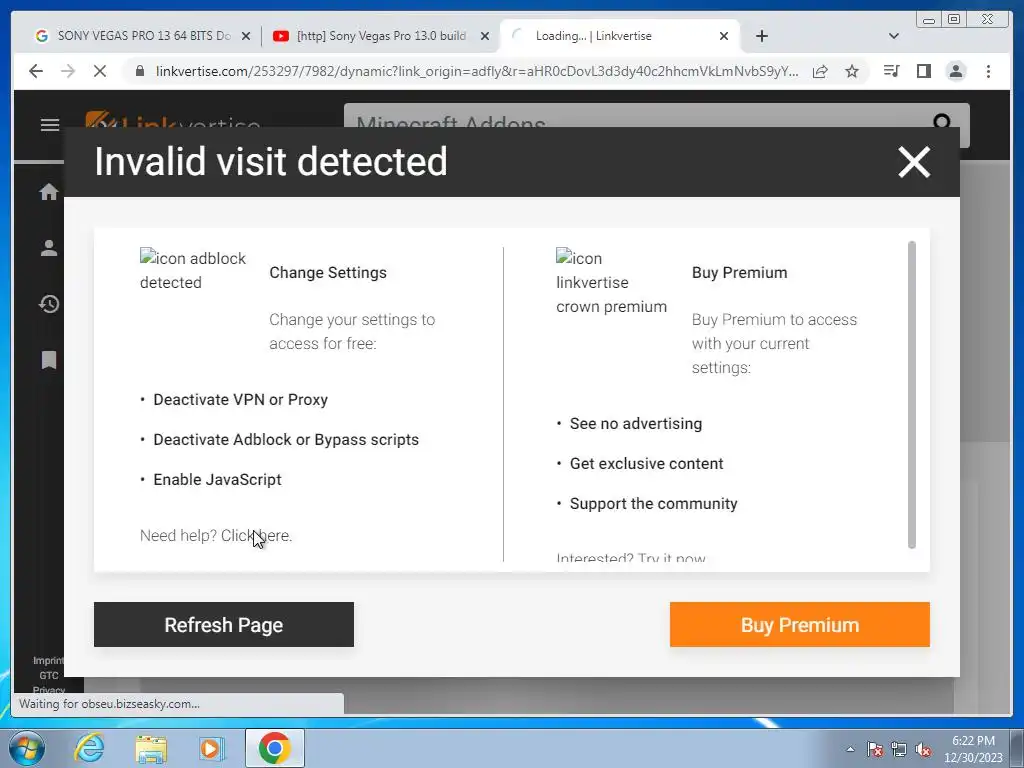
Task: Toggle Chrome side panel
Action: coord(923,71)
